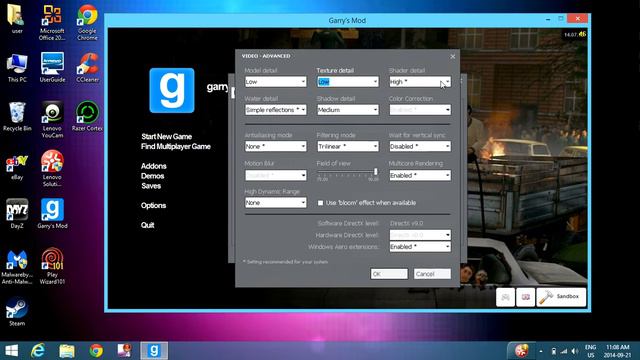Open Demos from main menu
640x360 pixels.
tap(152, 176)
